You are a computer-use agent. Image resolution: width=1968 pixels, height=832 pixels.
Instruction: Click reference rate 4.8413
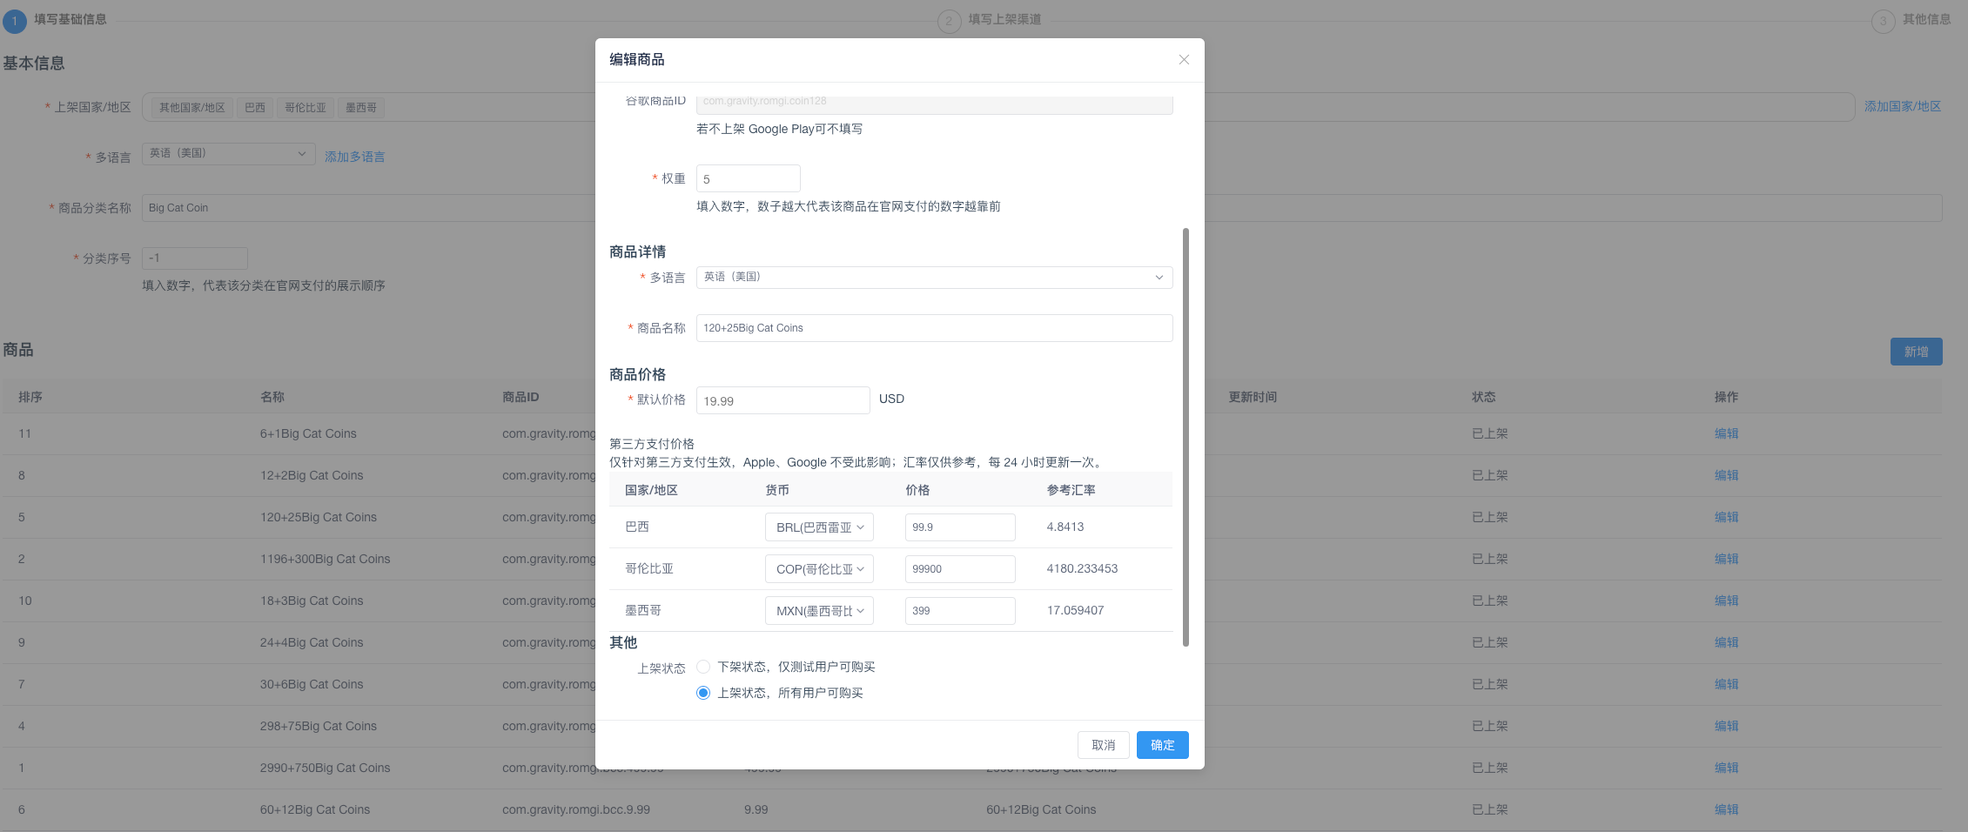coord(1065,527)
